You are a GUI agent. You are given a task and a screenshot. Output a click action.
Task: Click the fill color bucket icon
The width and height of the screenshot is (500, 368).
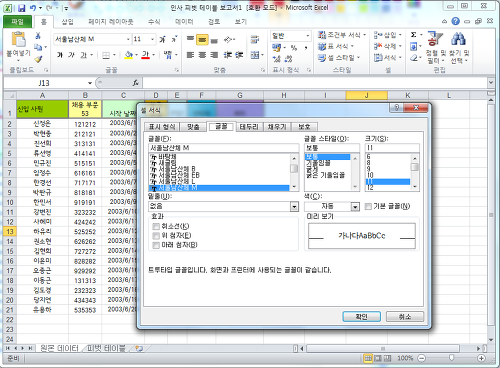(129, 55)
